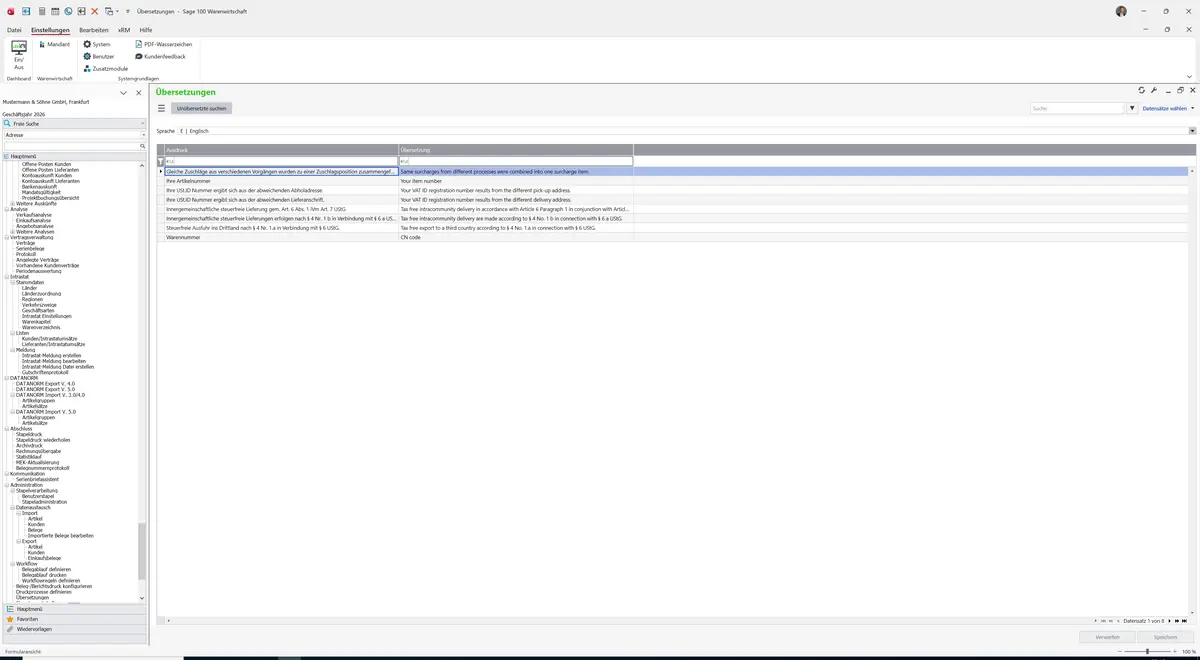Open PDF-Wasserzeichen option
Viewport: 1200px width, 660px height.
[x=163, y=44]
